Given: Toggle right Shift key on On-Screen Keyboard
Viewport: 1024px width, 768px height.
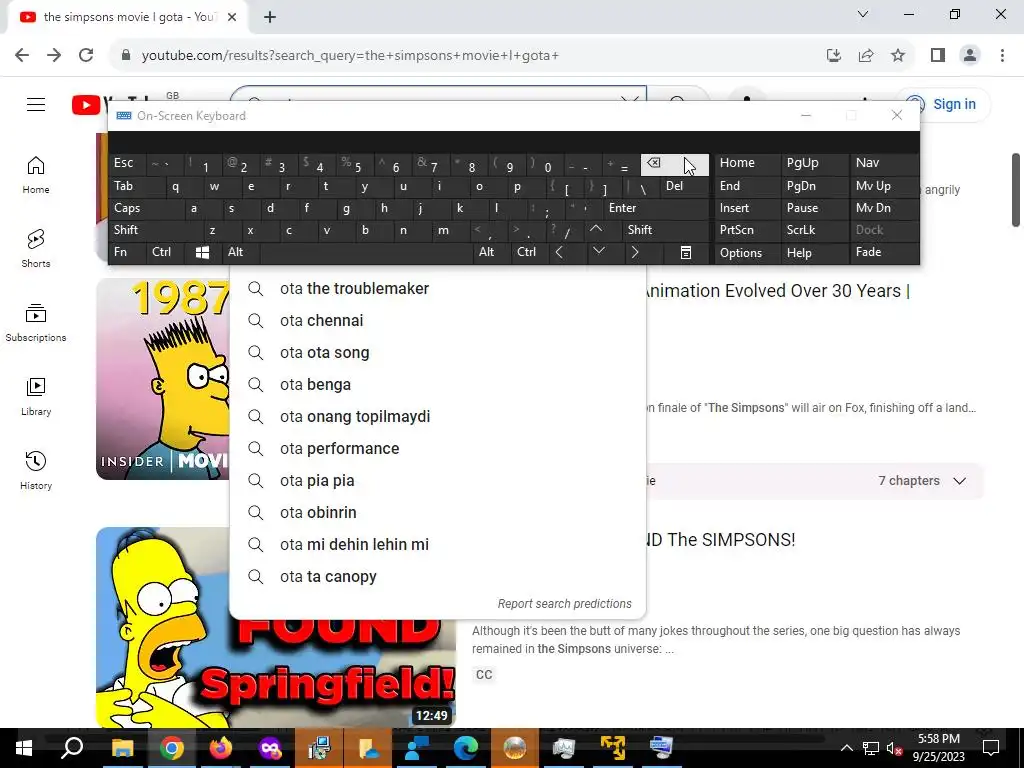Looking at the screenshot, I should (x=665, y=230).
